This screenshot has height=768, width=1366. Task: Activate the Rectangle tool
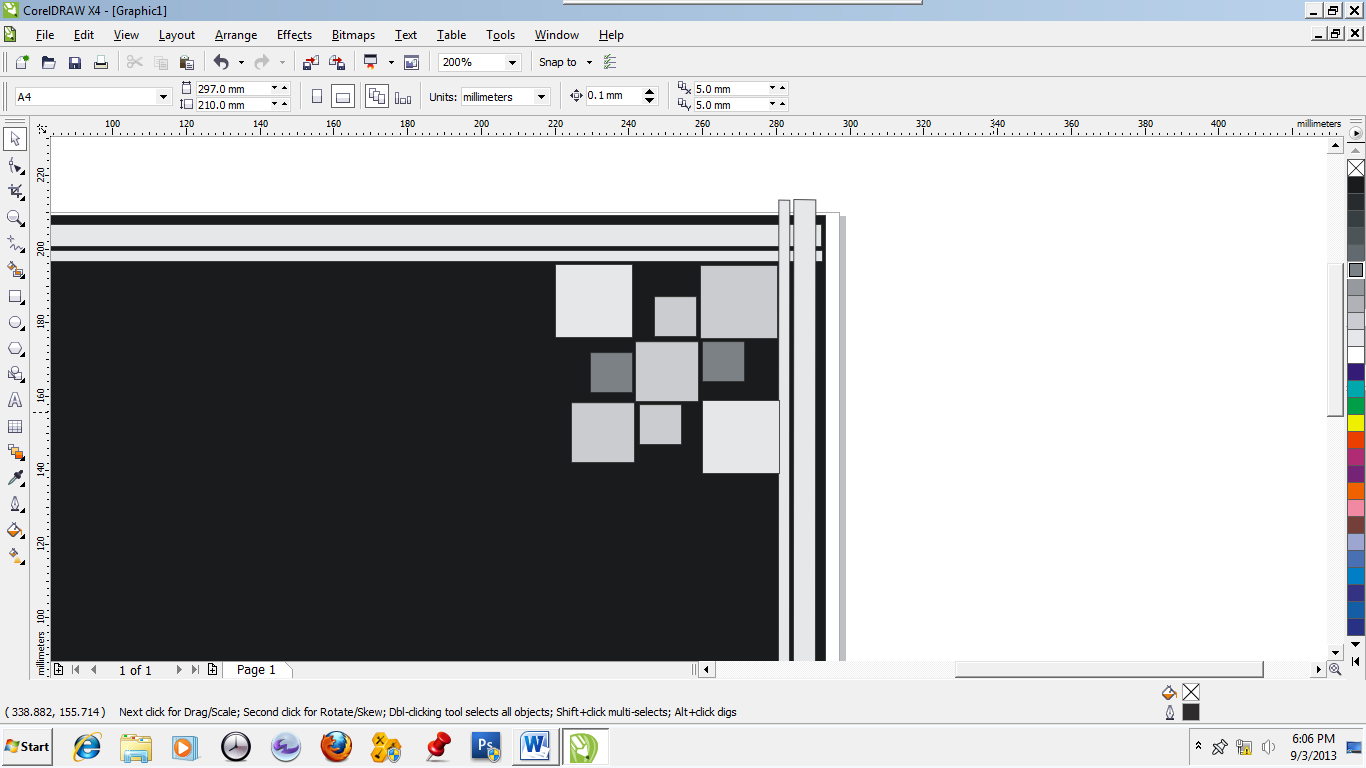pos(15,296)
